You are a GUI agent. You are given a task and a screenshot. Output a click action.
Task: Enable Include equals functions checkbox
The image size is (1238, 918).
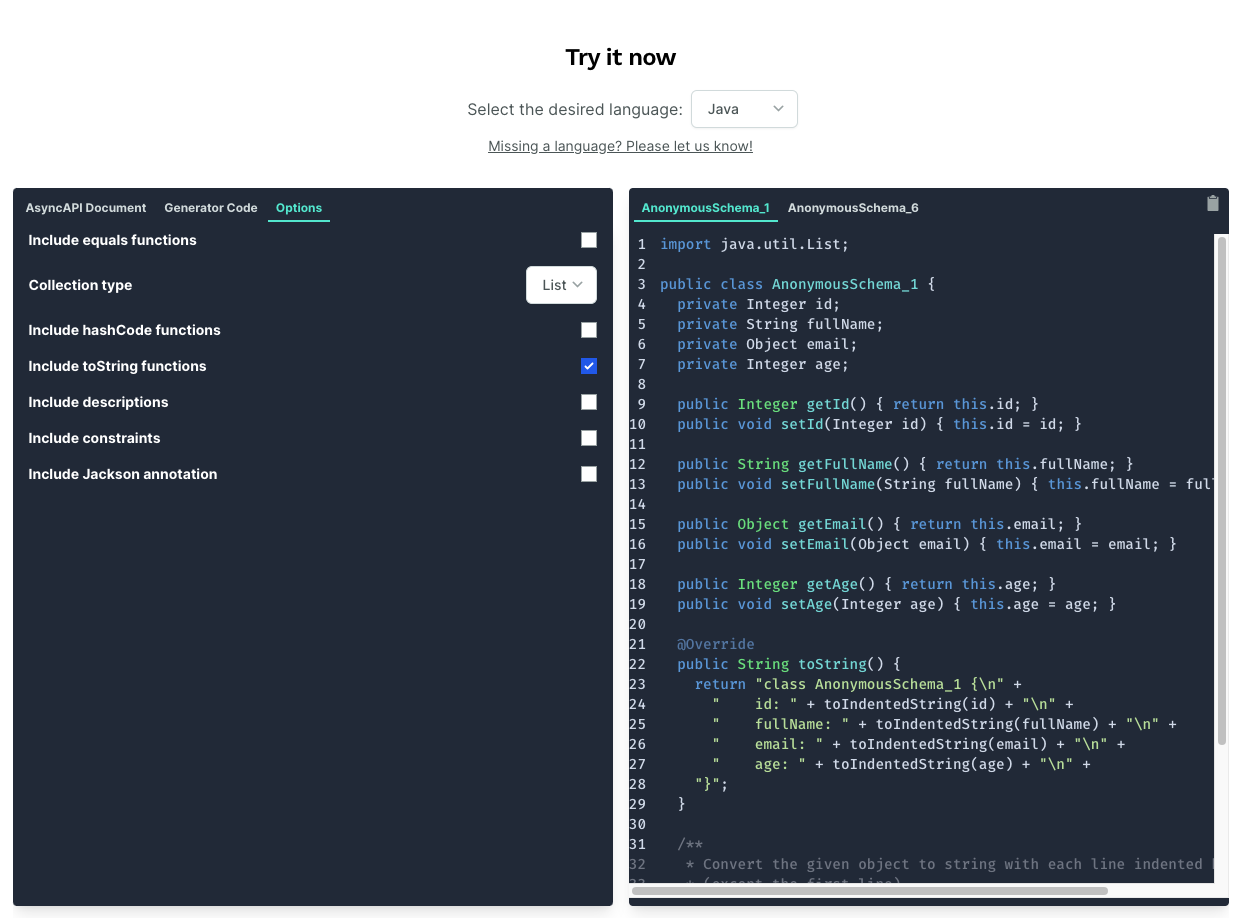tap(589, 240)
